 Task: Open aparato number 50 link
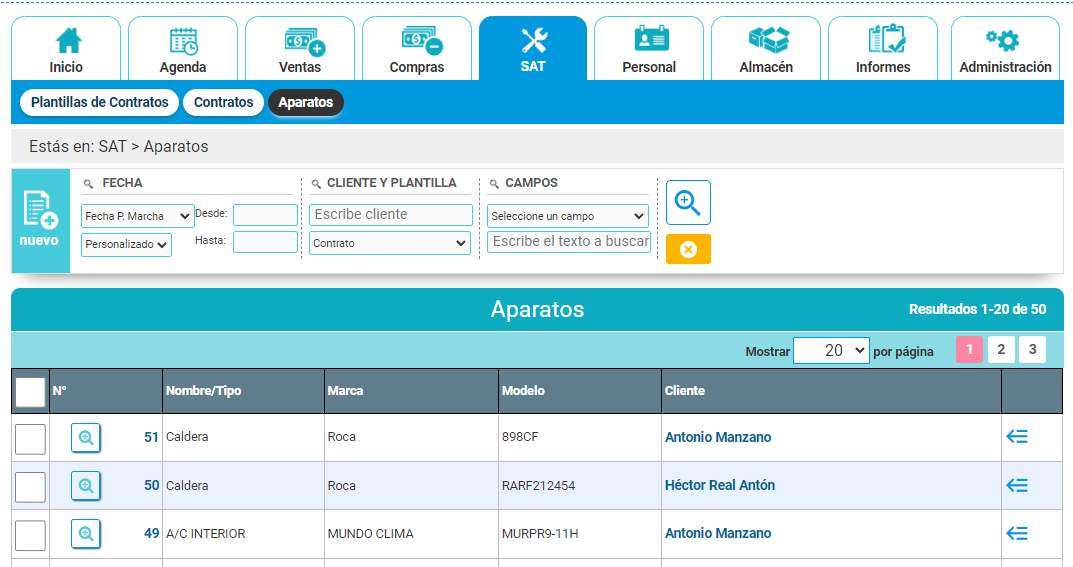click(x=151, y=485)
